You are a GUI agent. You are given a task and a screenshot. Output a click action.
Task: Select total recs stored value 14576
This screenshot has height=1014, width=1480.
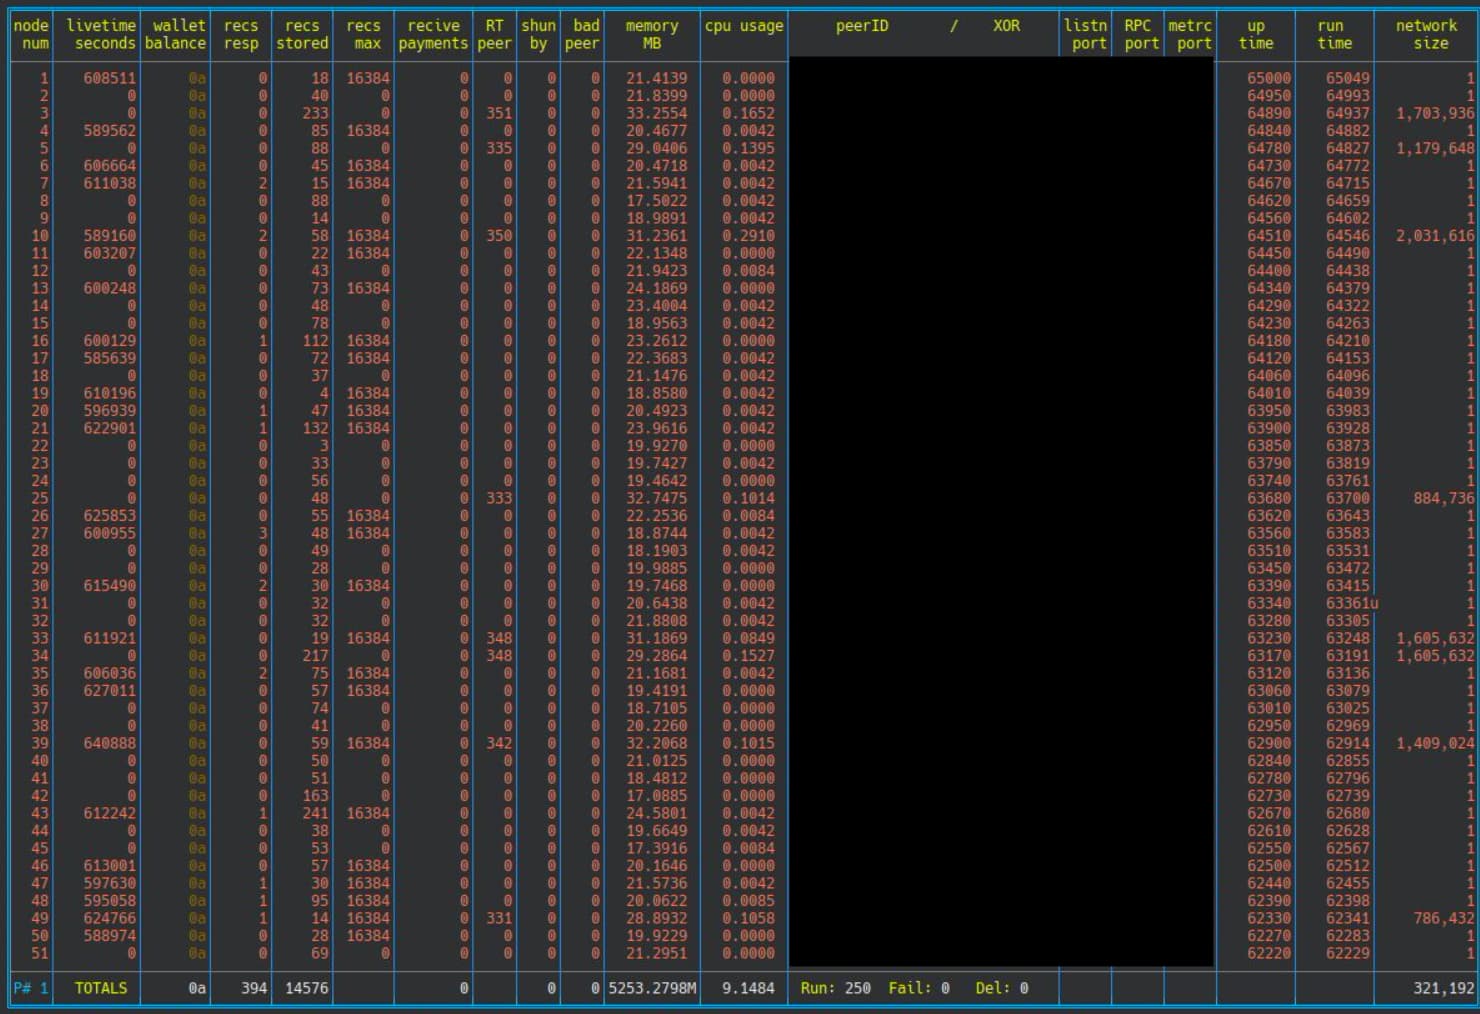[306, 988]
